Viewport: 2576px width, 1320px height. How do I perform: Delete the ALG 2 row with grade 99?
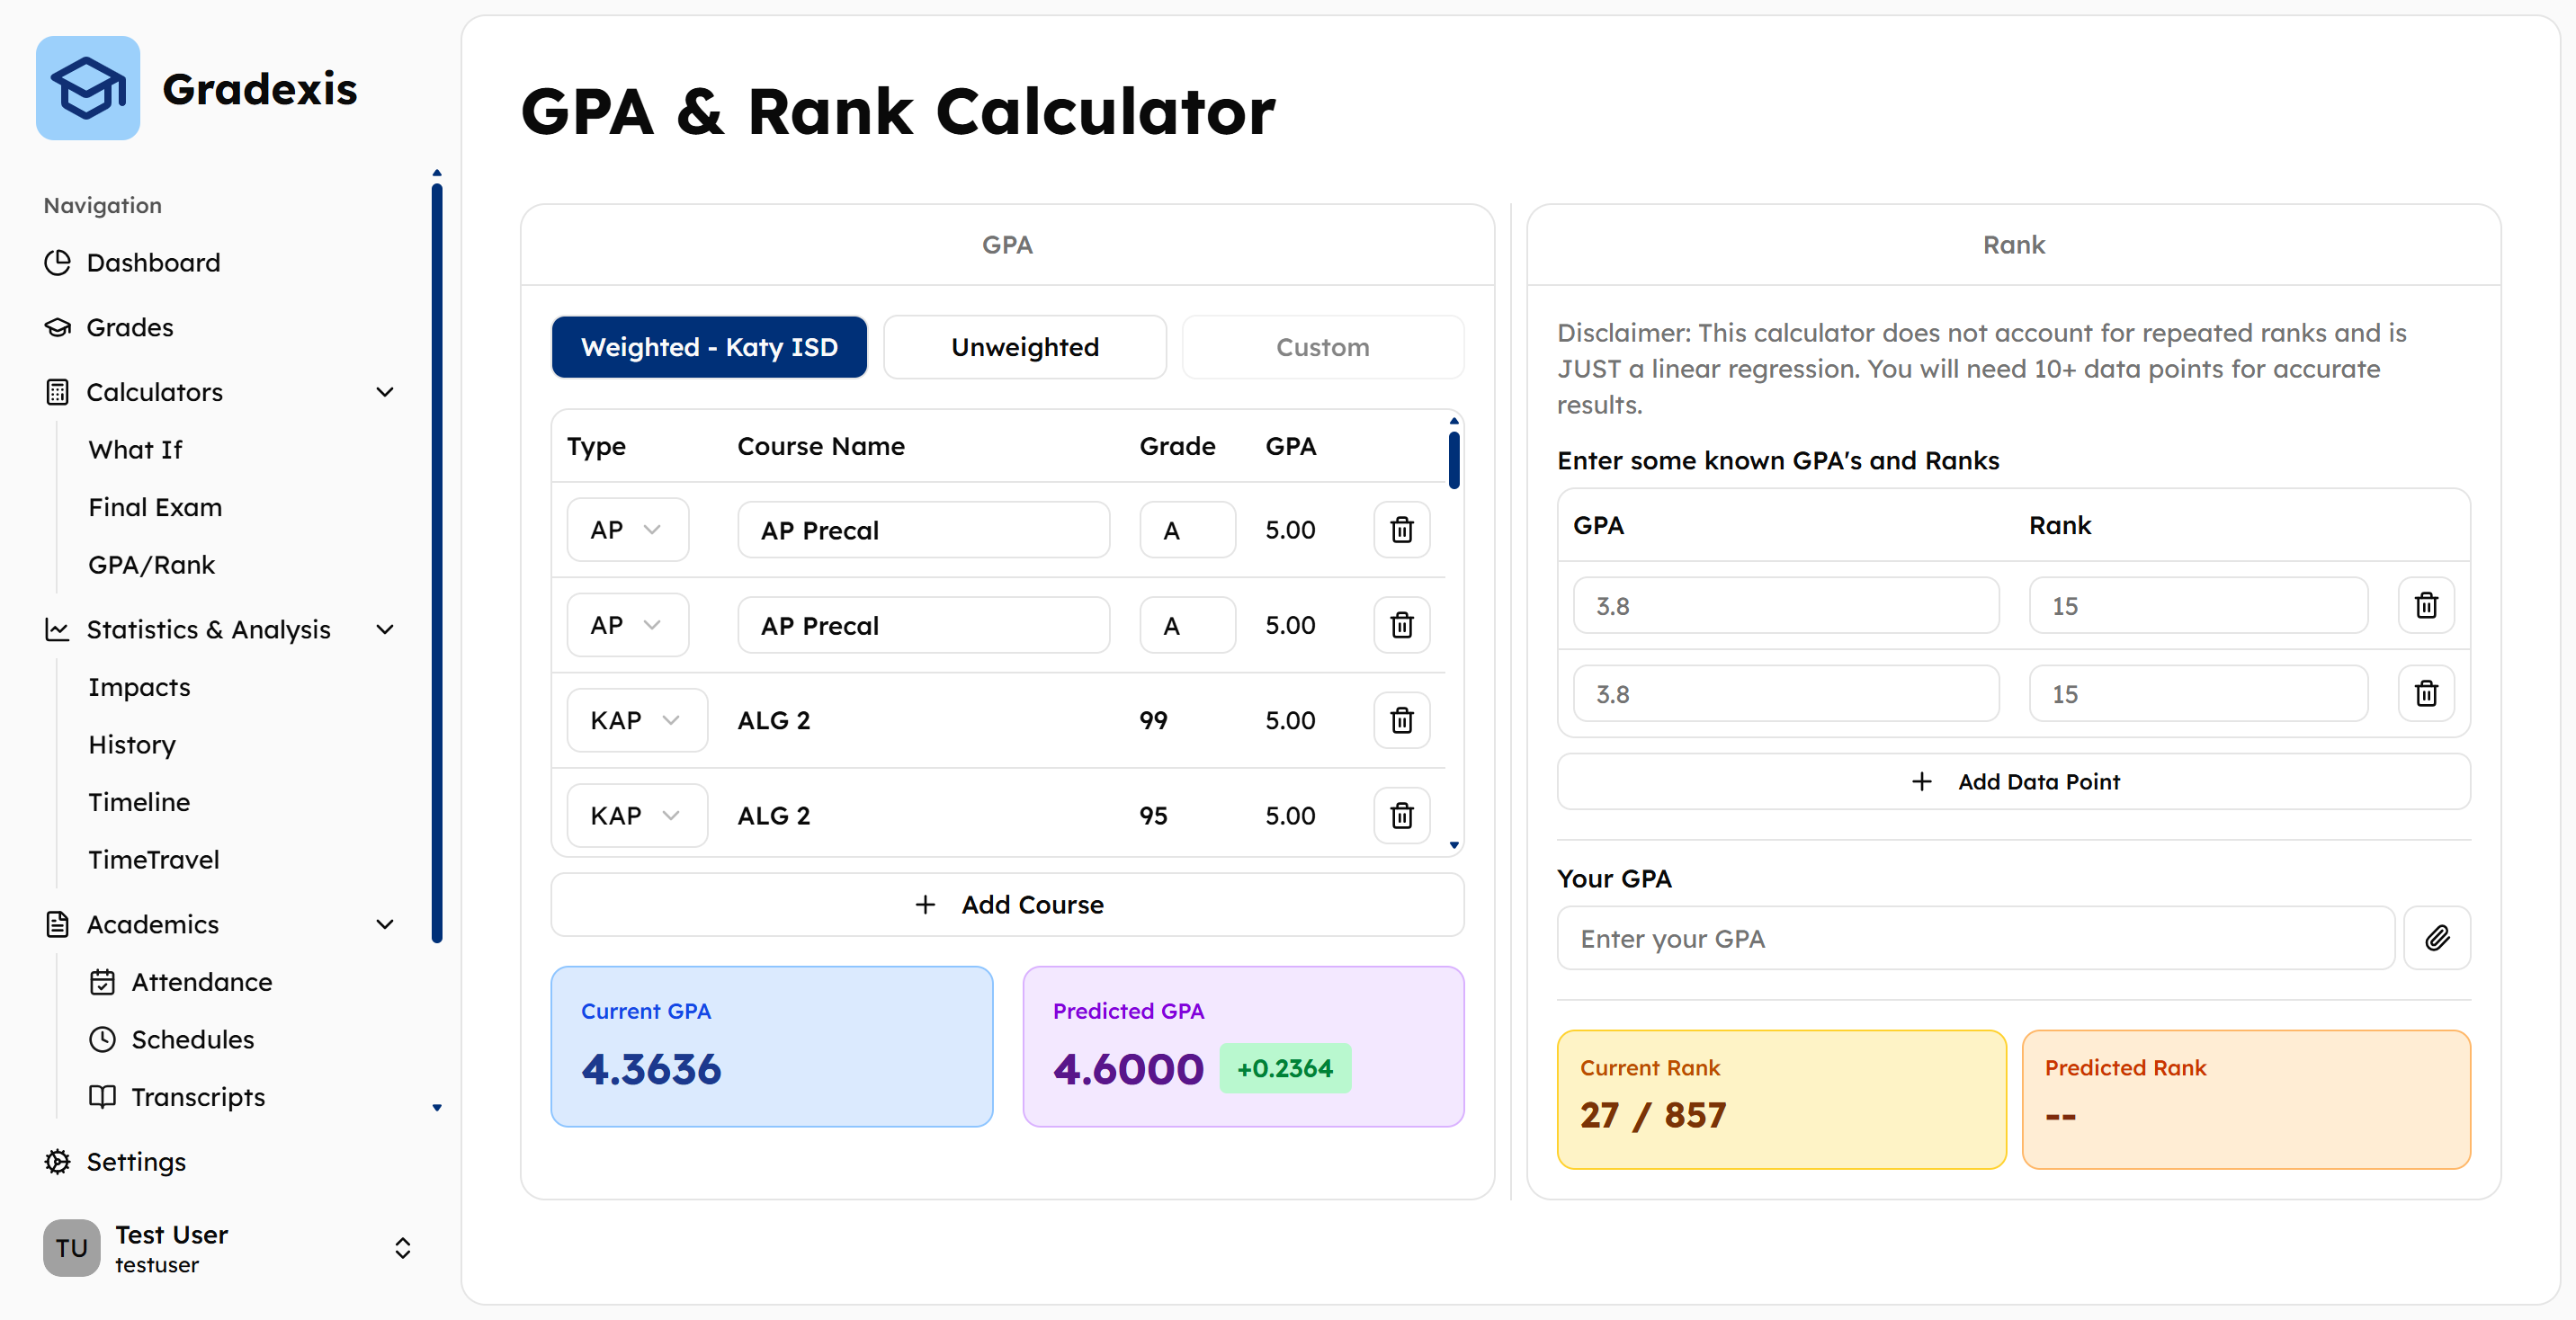coord(1401,720)
